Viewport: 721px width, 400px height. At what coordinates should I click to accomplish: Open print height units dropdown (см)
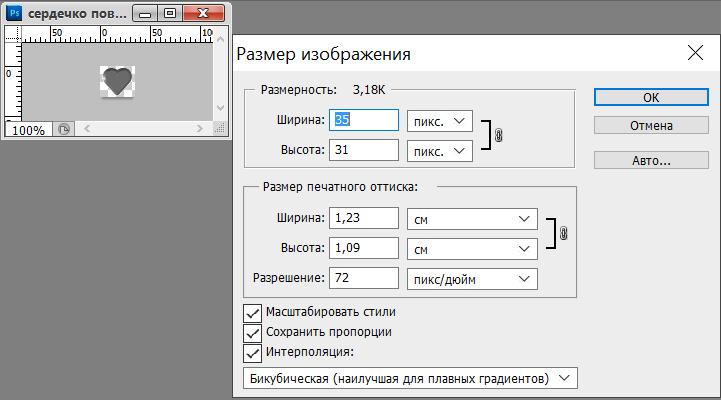pos(472,249)
